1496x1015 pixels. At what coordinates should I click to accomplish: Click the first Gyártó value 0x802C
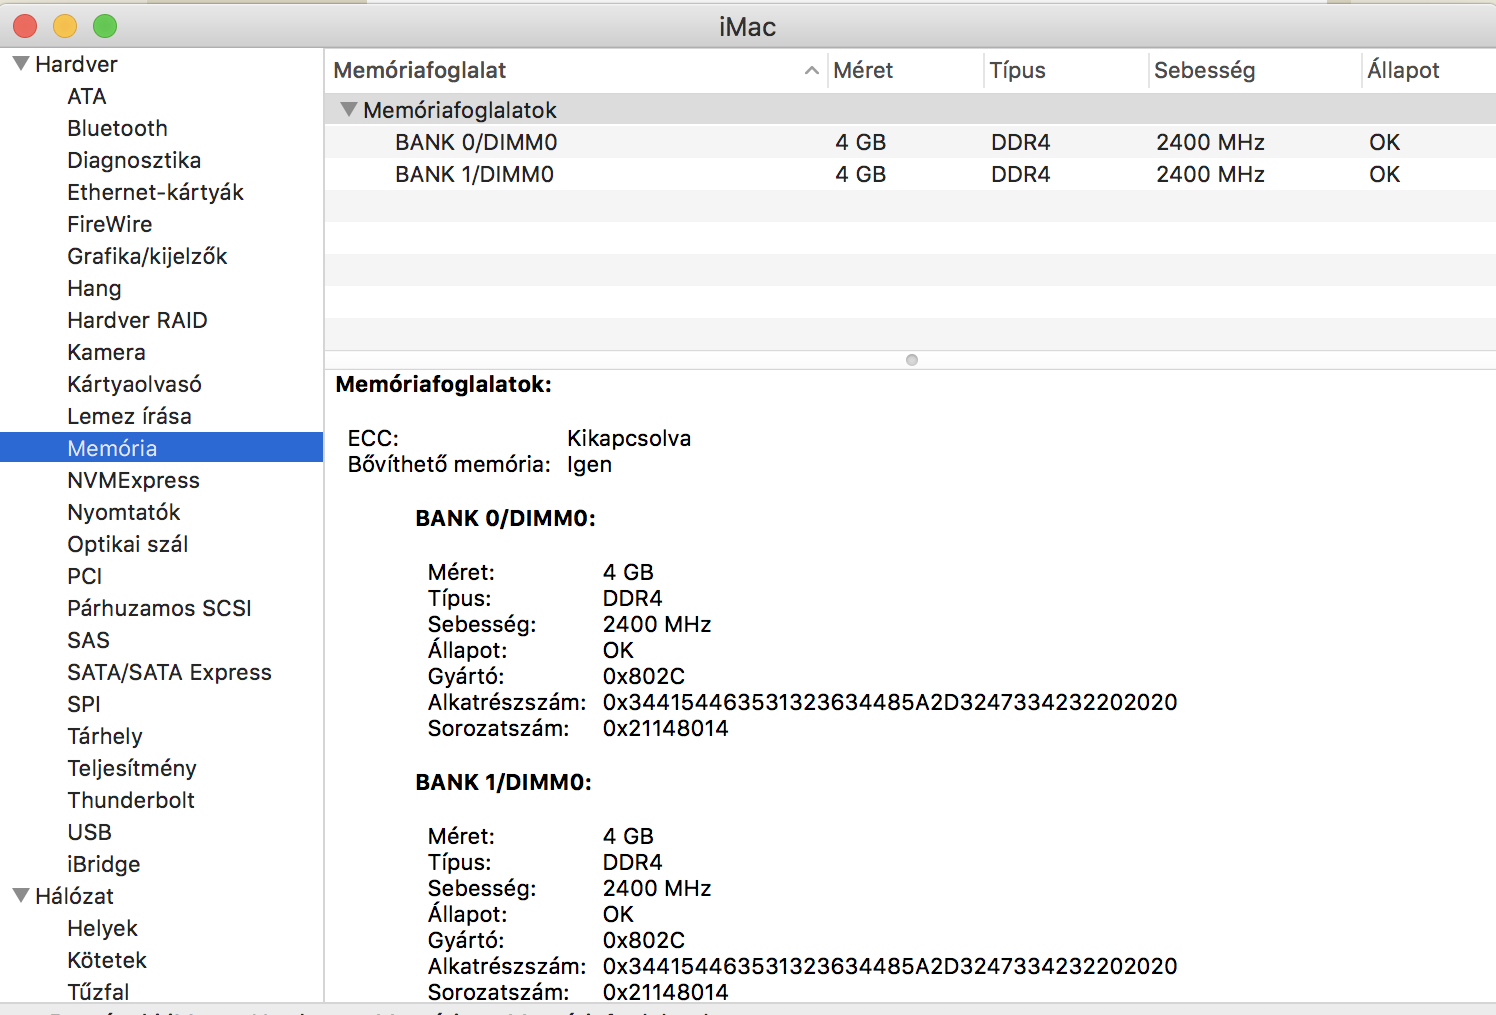pyautogui.click(x=643, y=676)
